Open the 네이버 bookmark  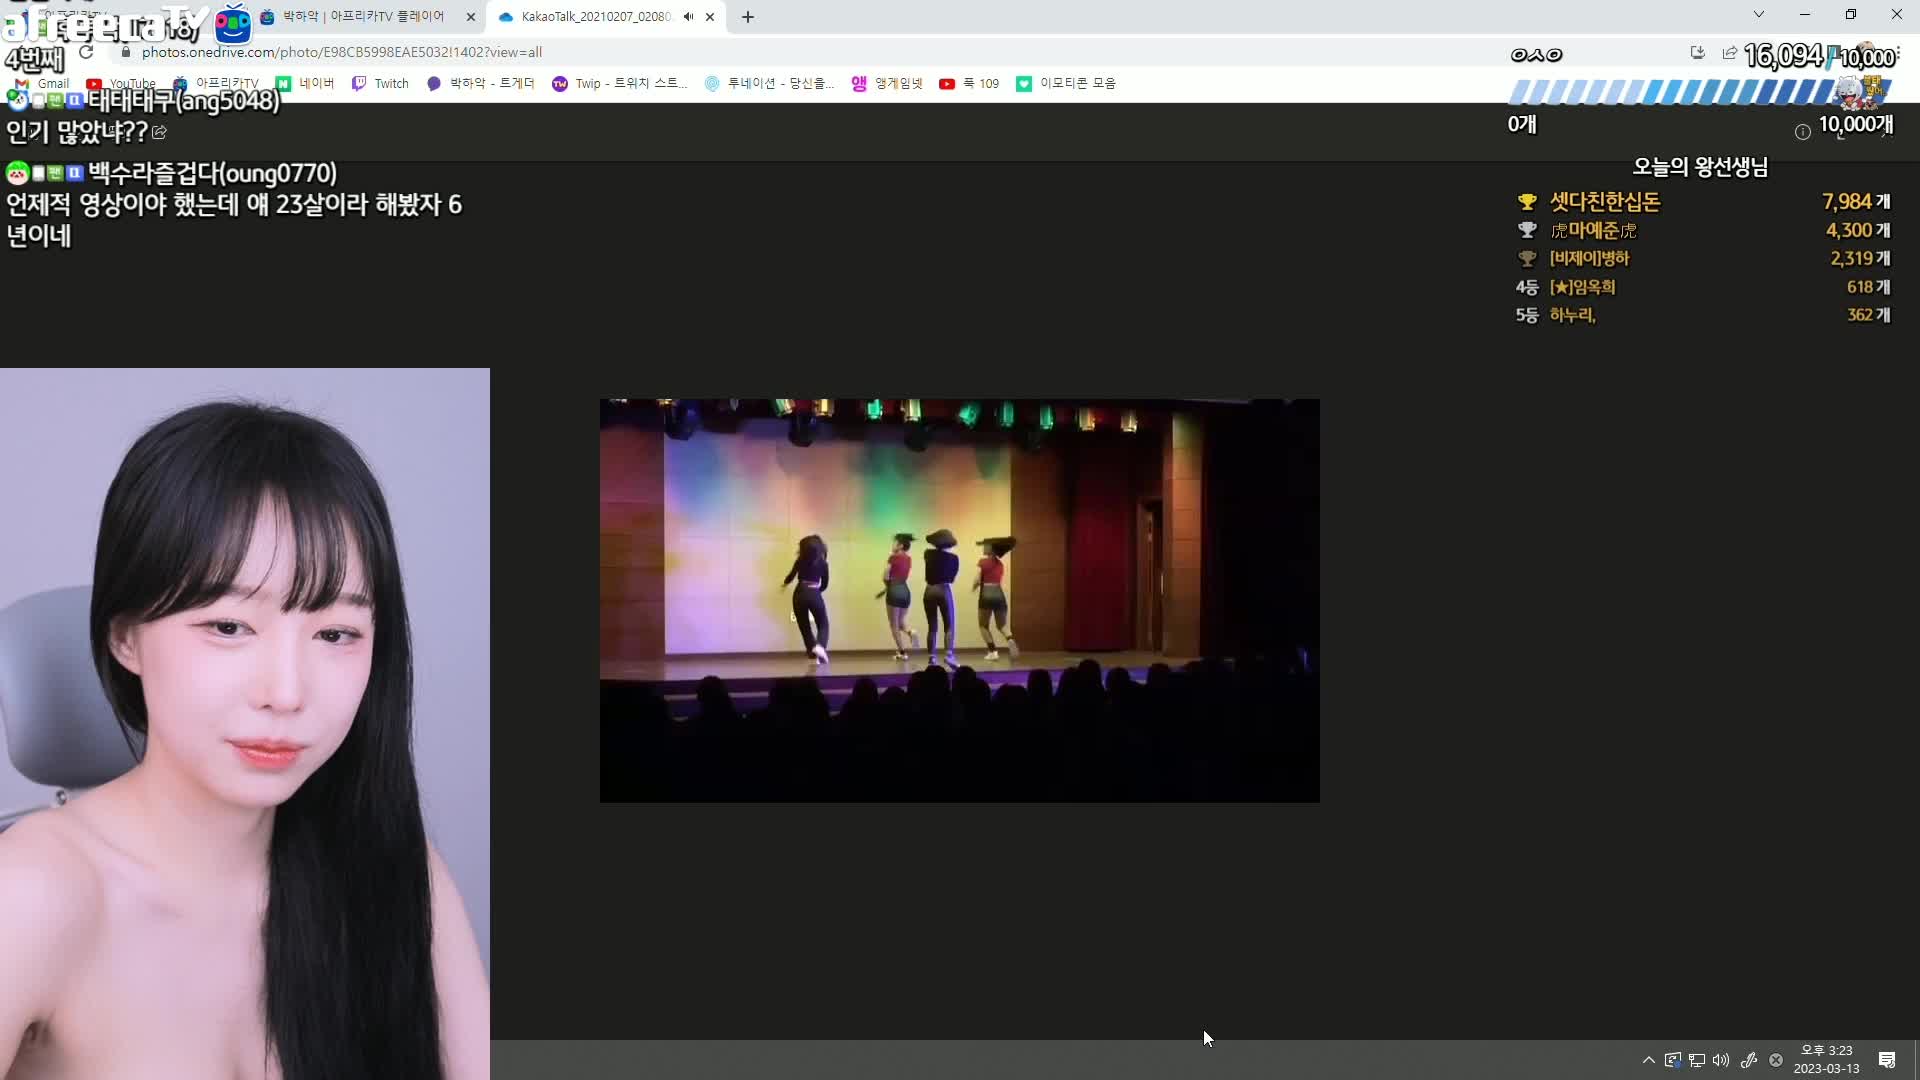pyautogui.click(x=306, y=84)
